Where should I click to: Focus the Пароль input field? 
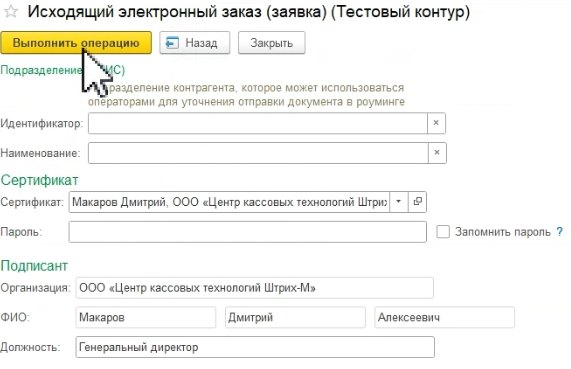click(248, 232)
